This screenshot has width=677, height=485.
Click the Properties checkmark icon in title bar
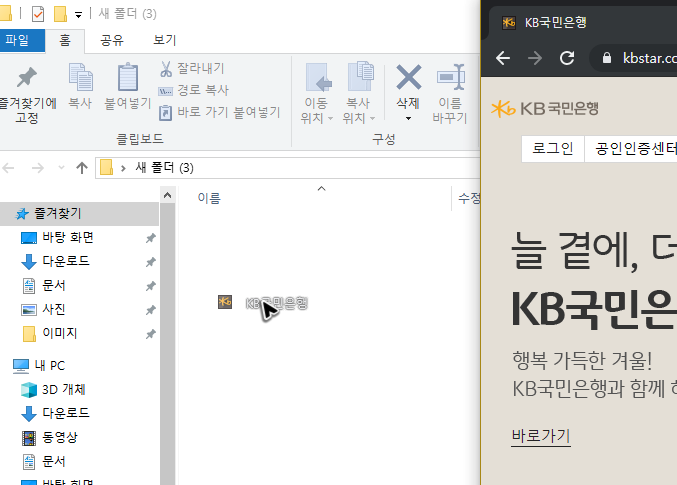coord(38,14)
